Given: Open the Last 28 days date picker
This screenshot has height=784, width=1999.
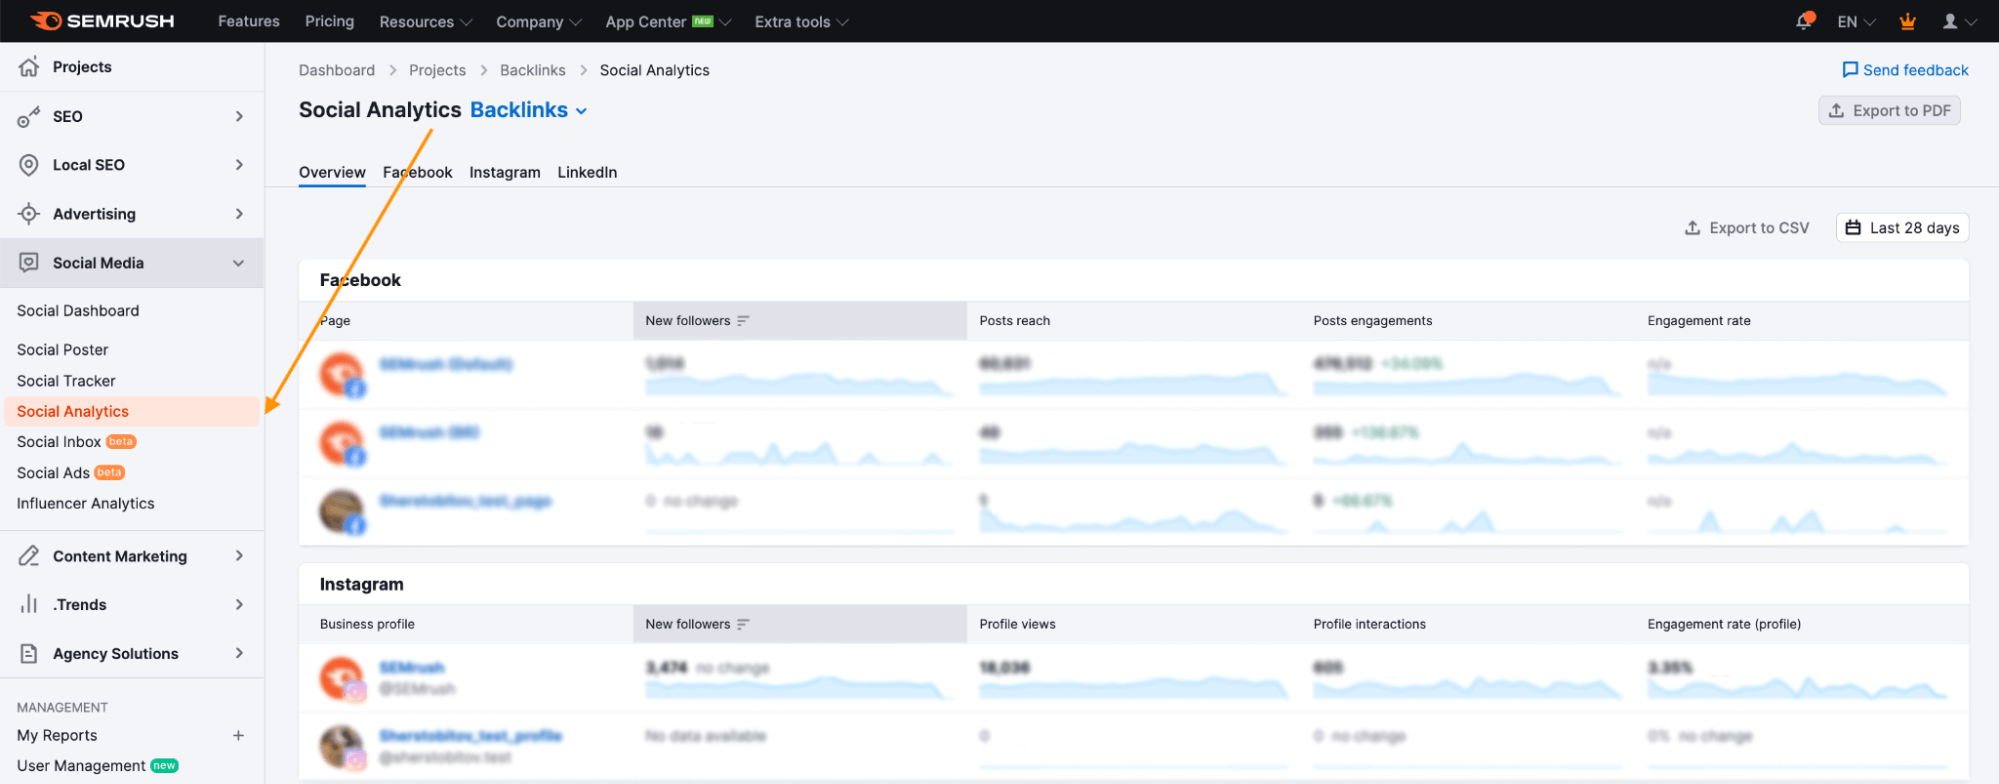Looking at the screenshot, I should 1902,228.
